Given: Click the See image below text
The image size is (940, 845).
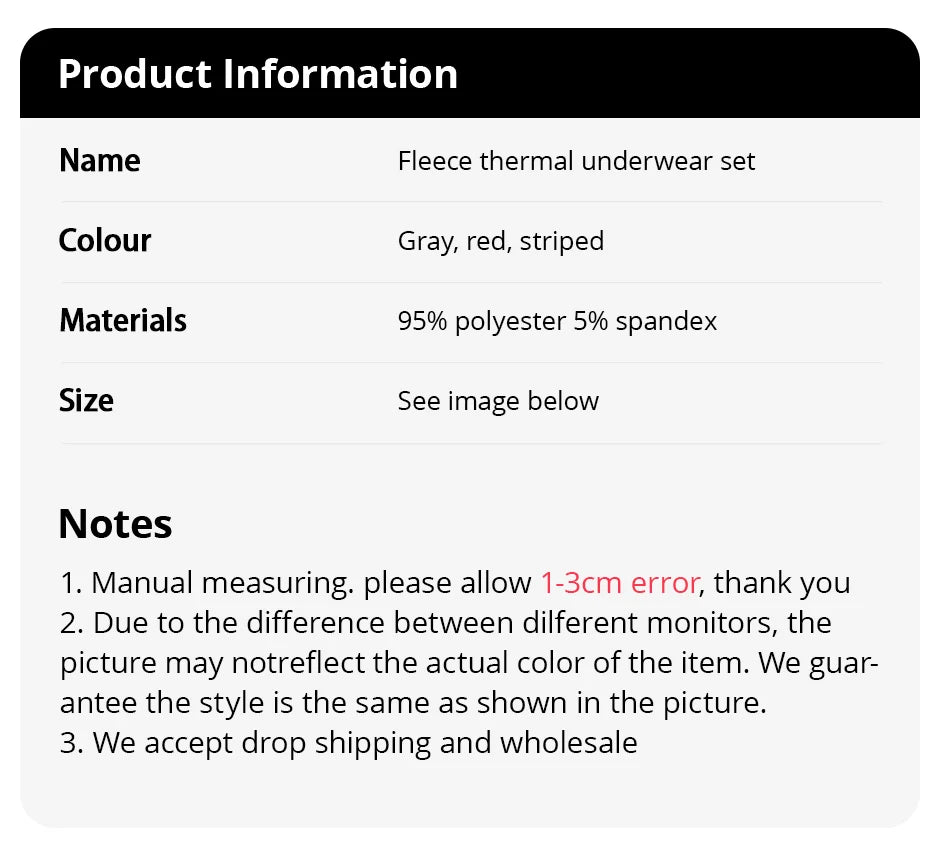Looking at the screenshot, I should point(498,401).
